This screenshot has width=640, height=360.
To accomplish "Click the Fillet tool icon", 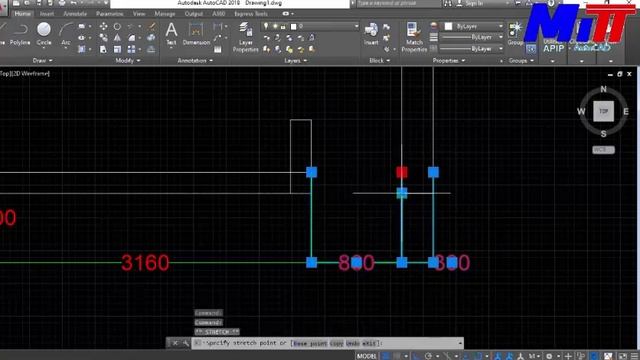I will (131, 38).
